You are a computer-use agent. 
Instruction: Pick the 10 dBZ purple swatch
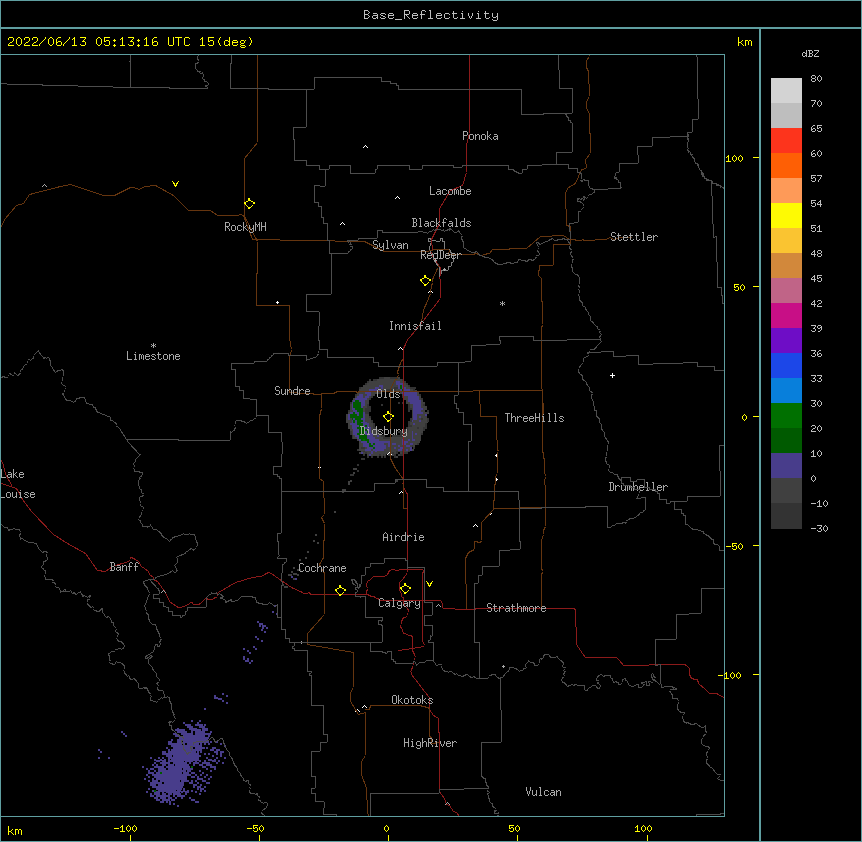click(786, 466)
